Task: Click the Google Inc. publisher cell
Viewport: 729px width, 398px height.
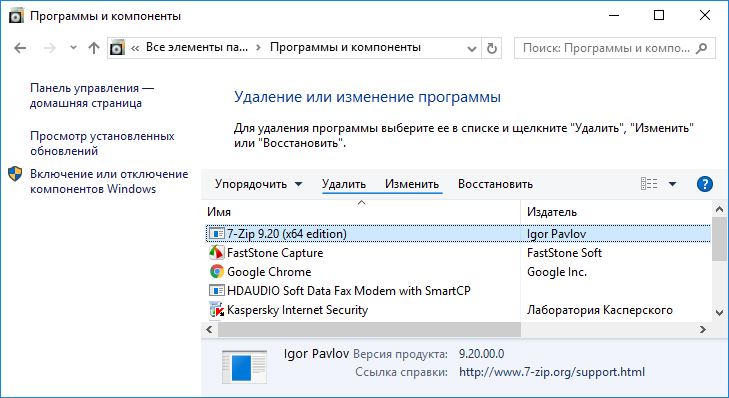Action: (557, 272)
